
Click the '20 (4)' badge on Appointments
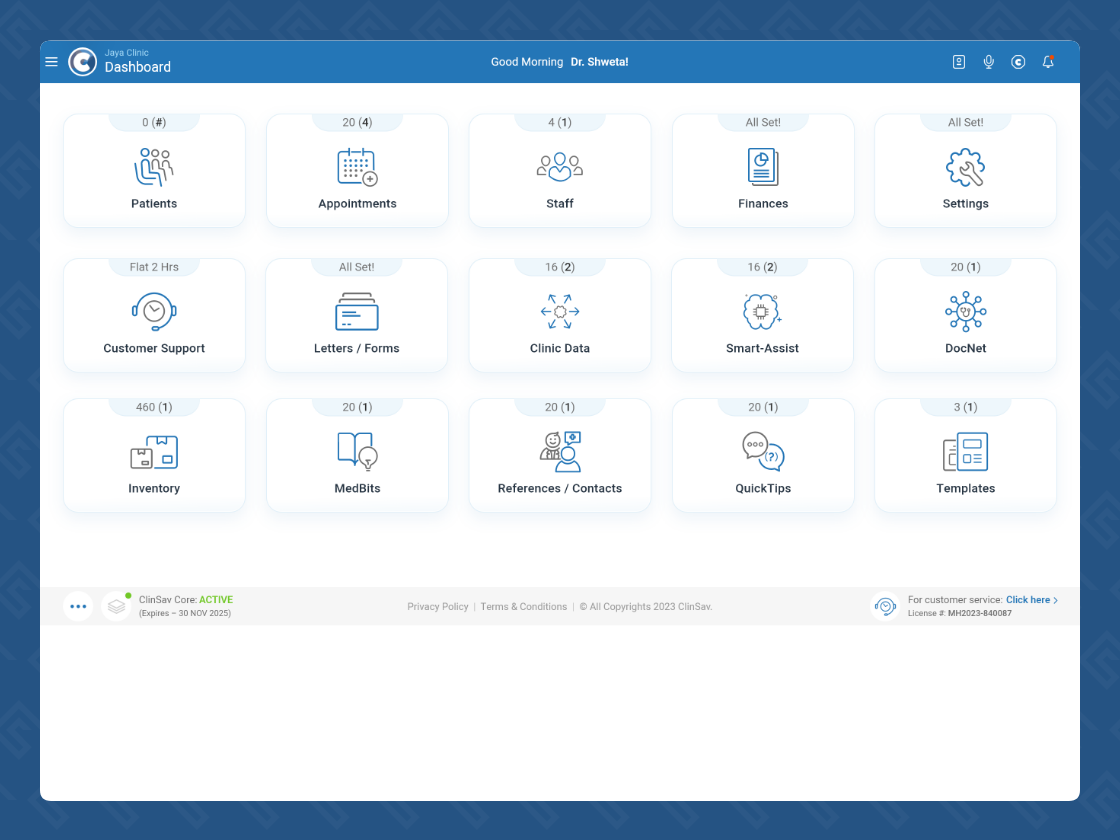point(357,122)
